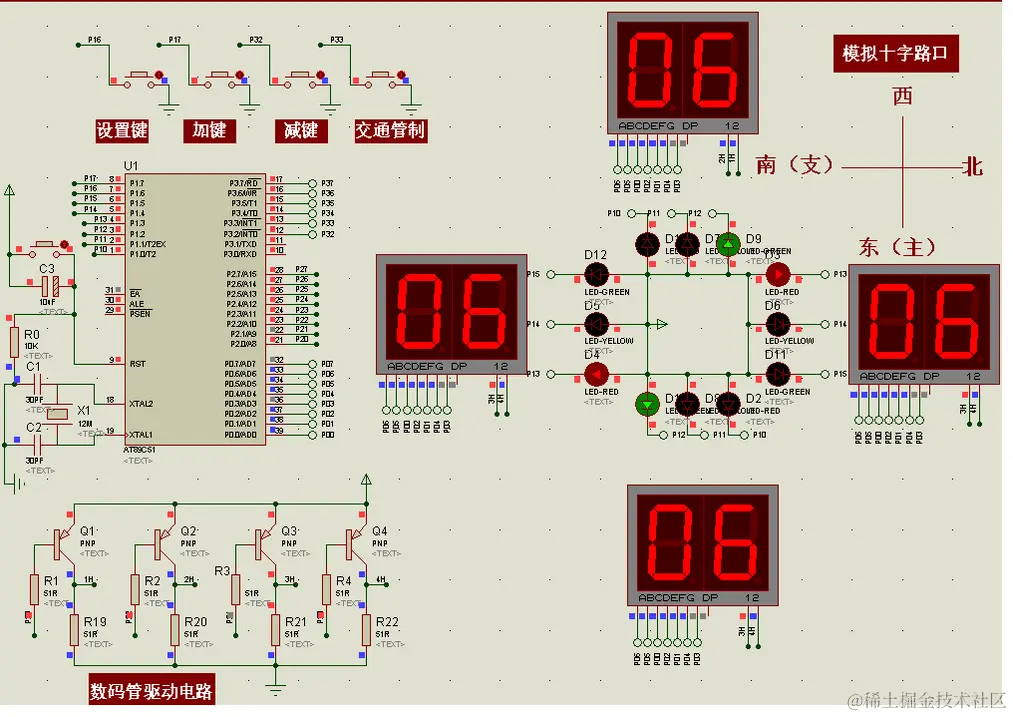The height and width of the screenshot is (717, 1013).
Task: Select capacitor C3
Action: tap(50, 286)
